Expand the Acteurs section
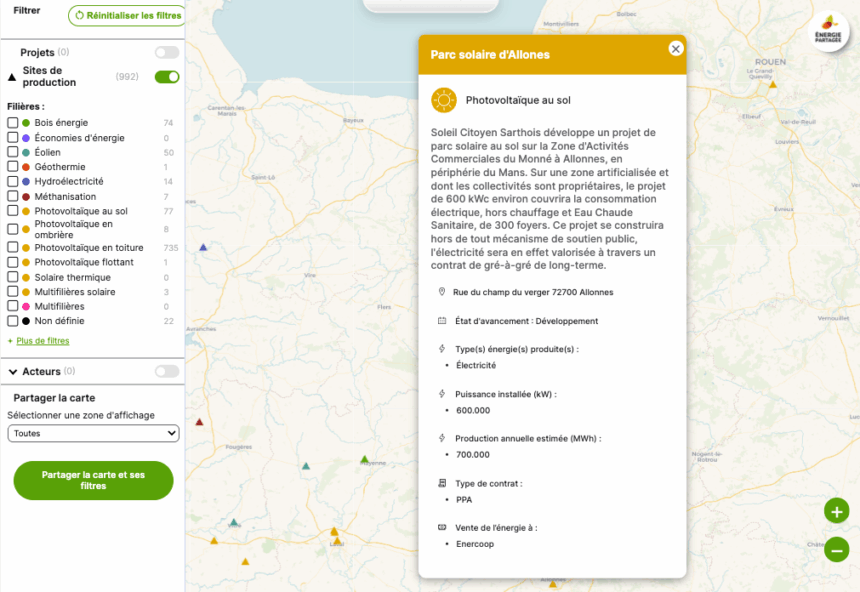This screenshot has width=860, height=592. [13, 372]
